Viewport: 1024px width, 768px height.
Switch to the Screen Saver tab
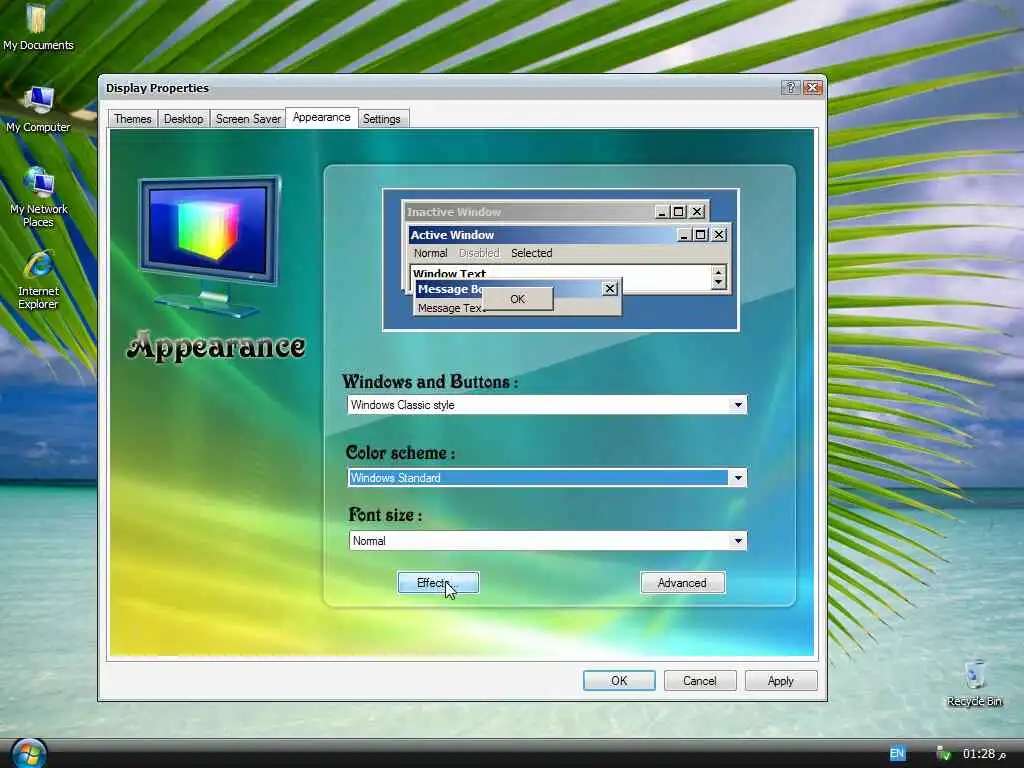click(248, 119)
